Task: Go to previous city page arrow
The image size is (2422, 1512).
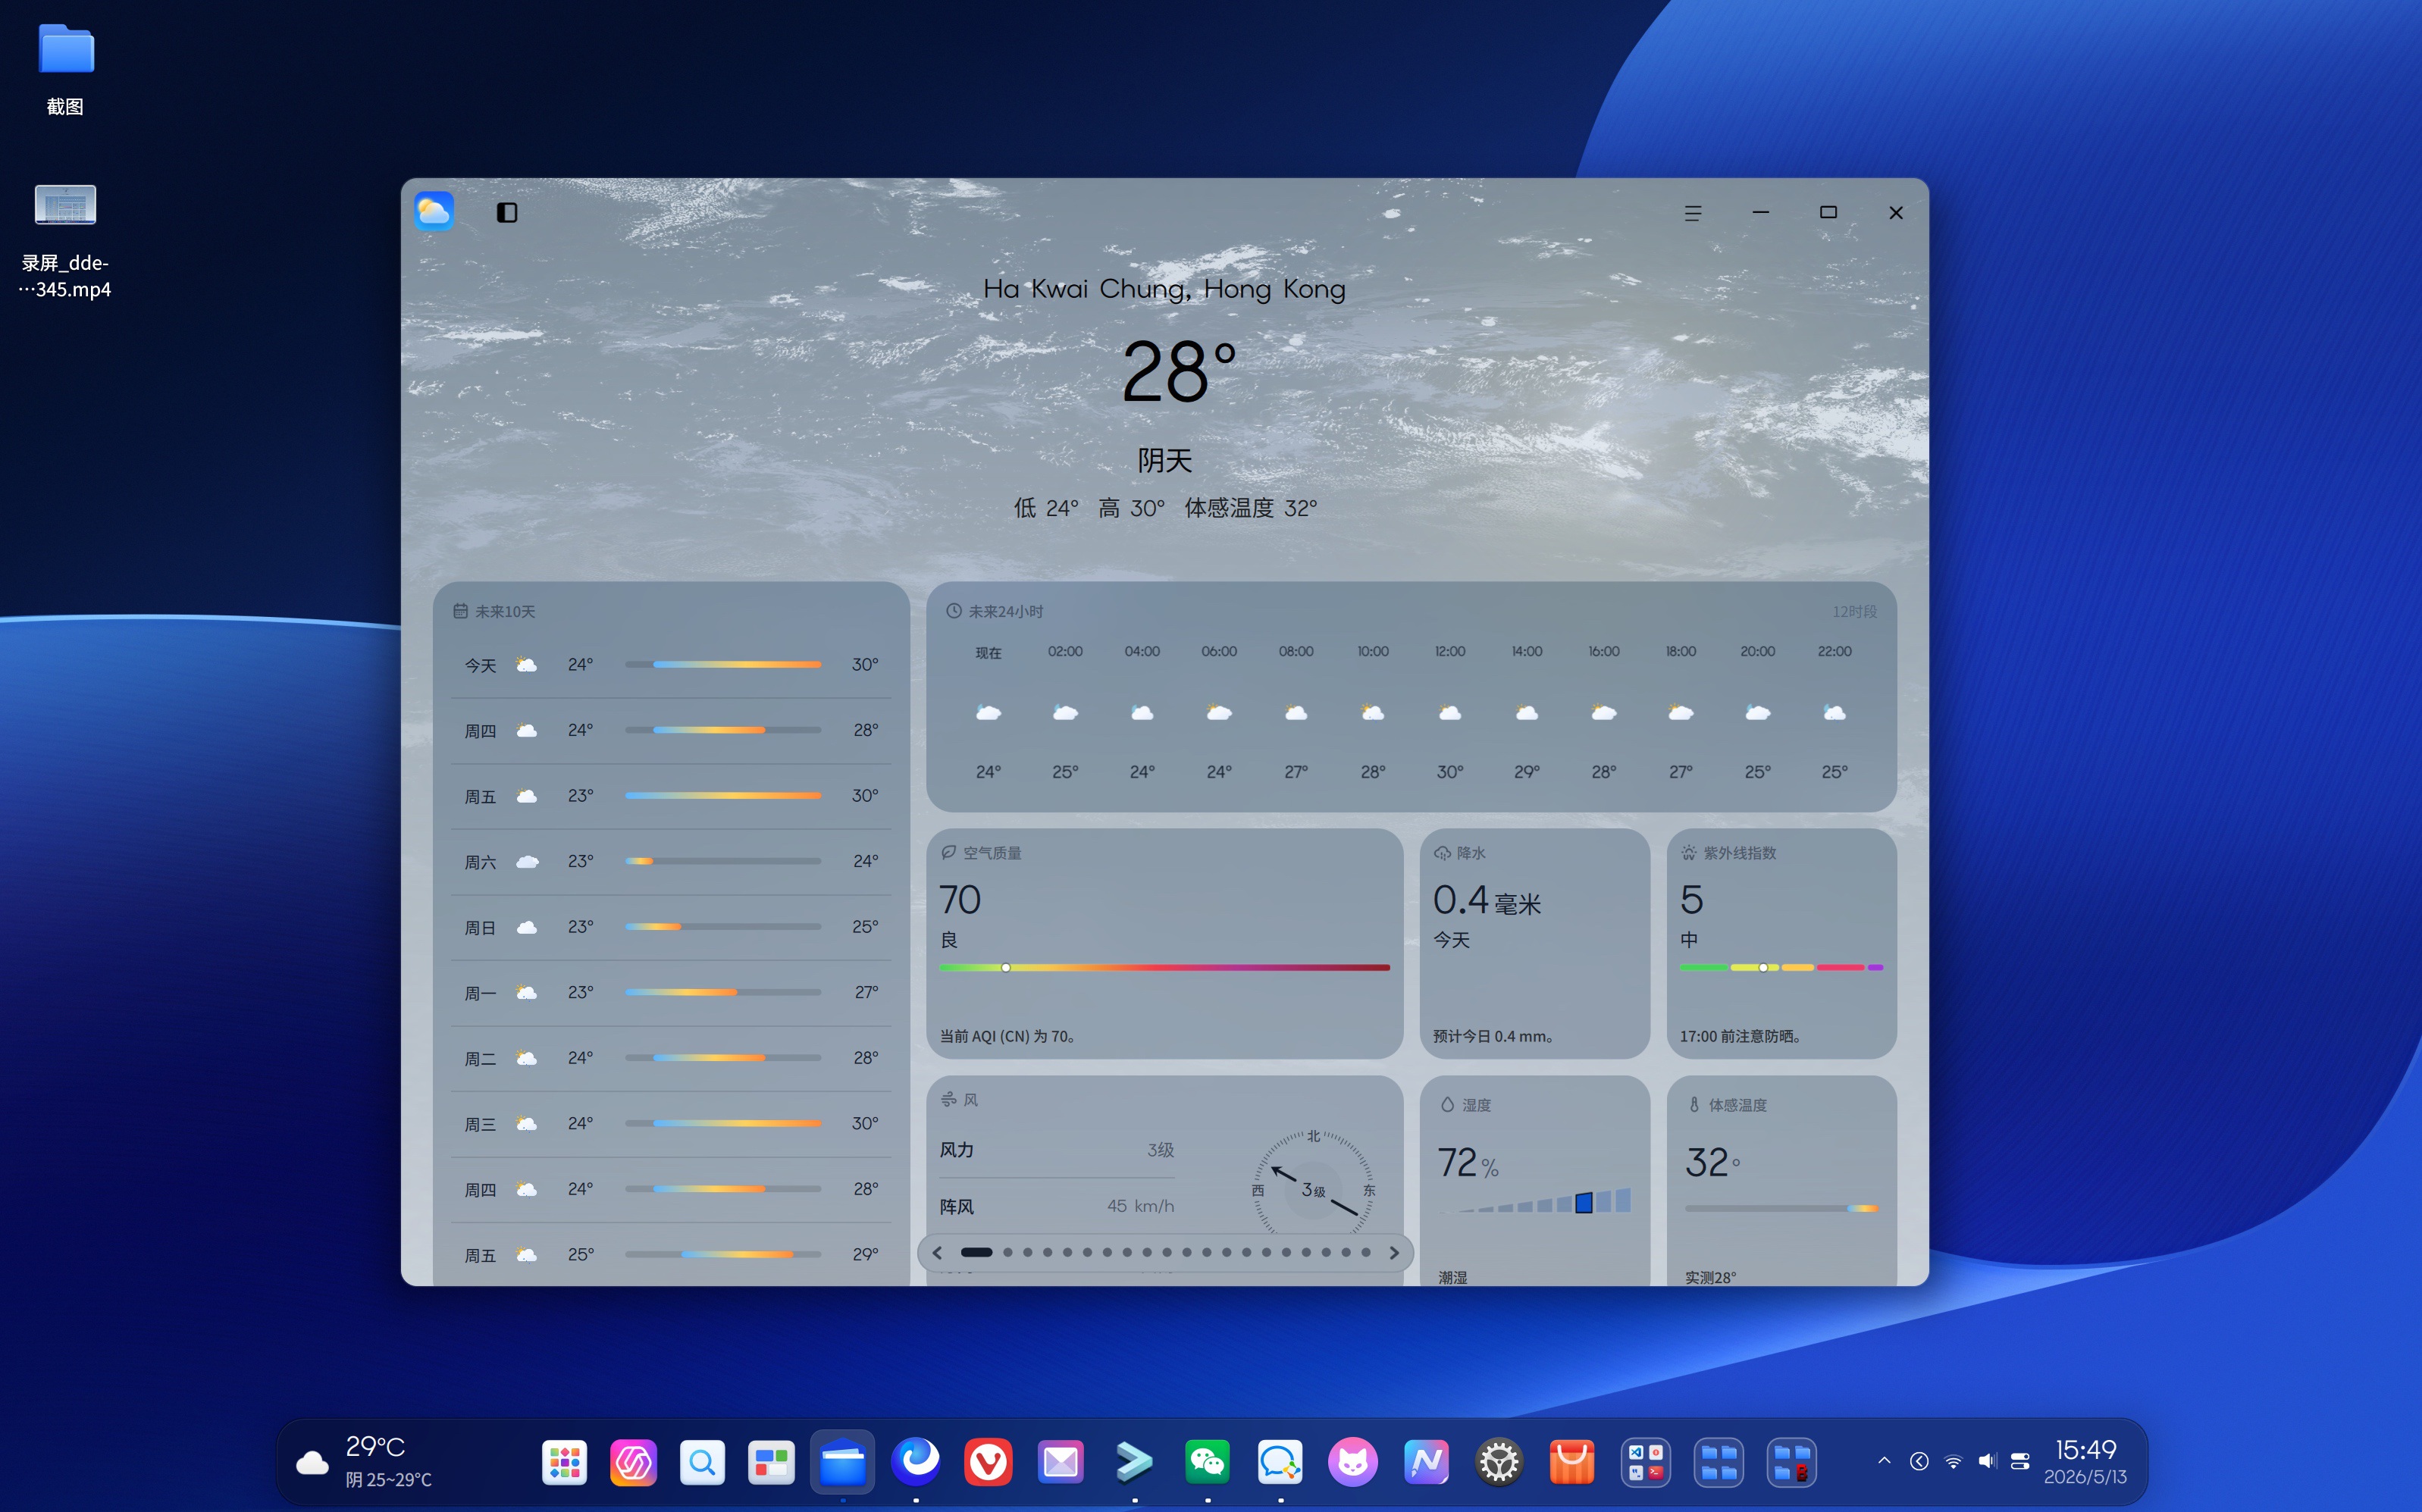Action: [x=937, y=1252]
